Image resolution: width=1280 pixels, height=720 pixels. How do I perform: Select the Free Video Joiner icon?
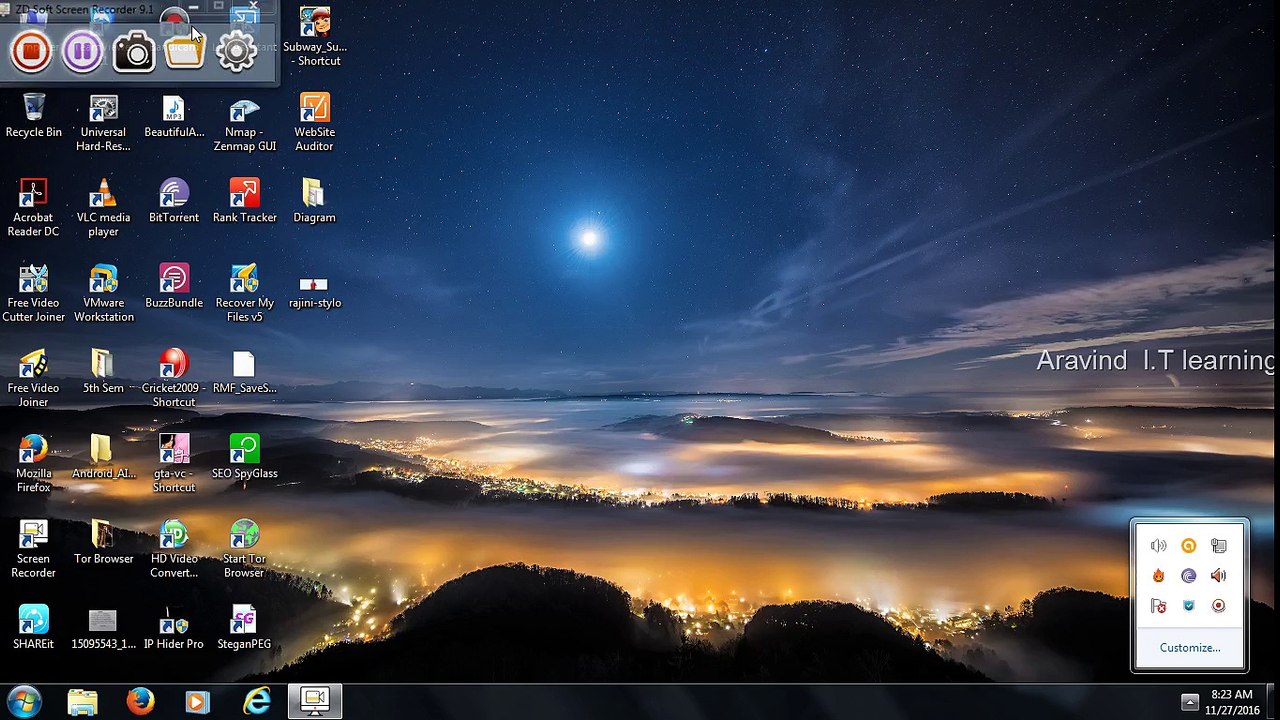click(33, 379)
